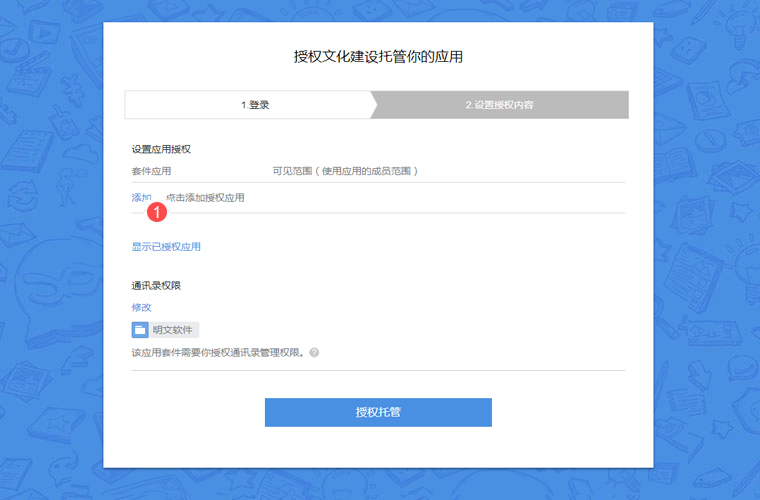The width and height of the screenshot is (760, 500).
Task: Click the red number 1 badge
Action: (x=157, y=212)
